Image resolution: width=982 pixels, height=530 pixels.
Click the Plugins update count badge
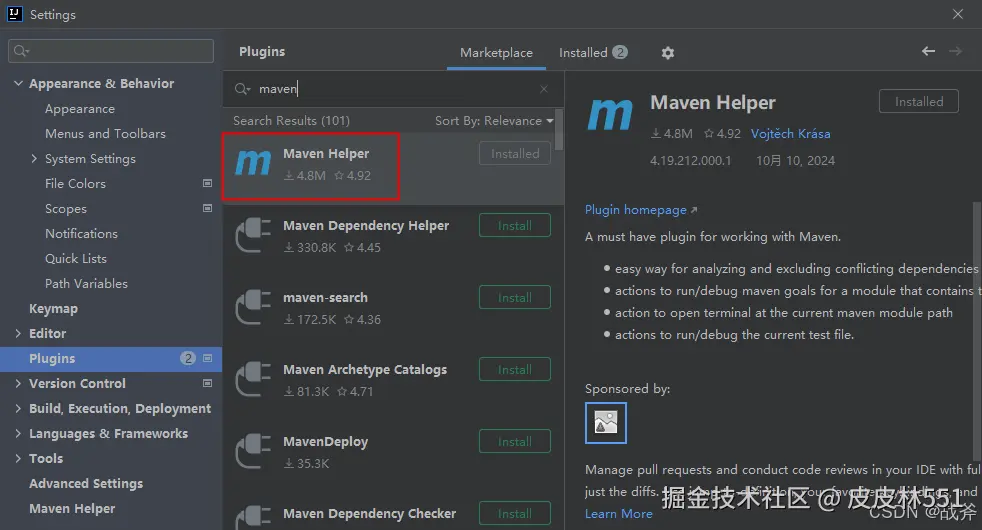pyautogui.click(x=187, y=358)
